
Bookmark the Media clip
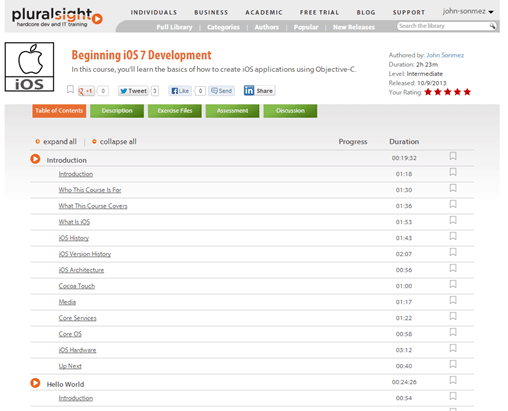pyautogui.click(x=453, y=300)
